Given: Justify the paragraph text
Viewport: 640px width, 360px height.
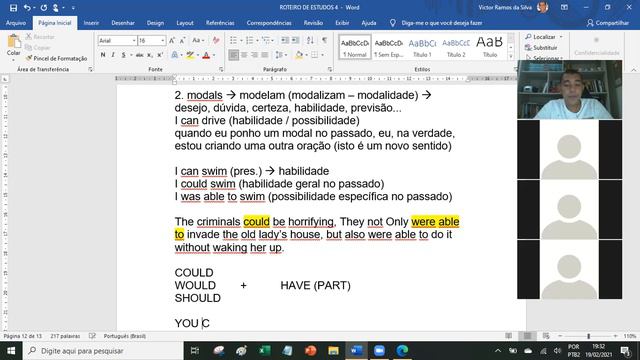Looking at the screenshot, I should tap(264, 55).
